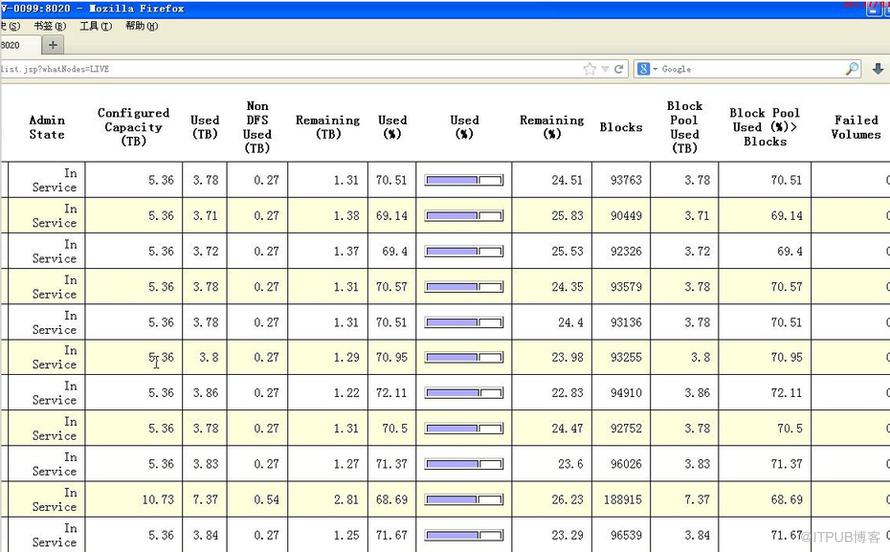Image resolution: width=890 pixels, height=552 pixels.
Task: Click the usage bar in the 94910 blocks row
Action: [464, 393]
